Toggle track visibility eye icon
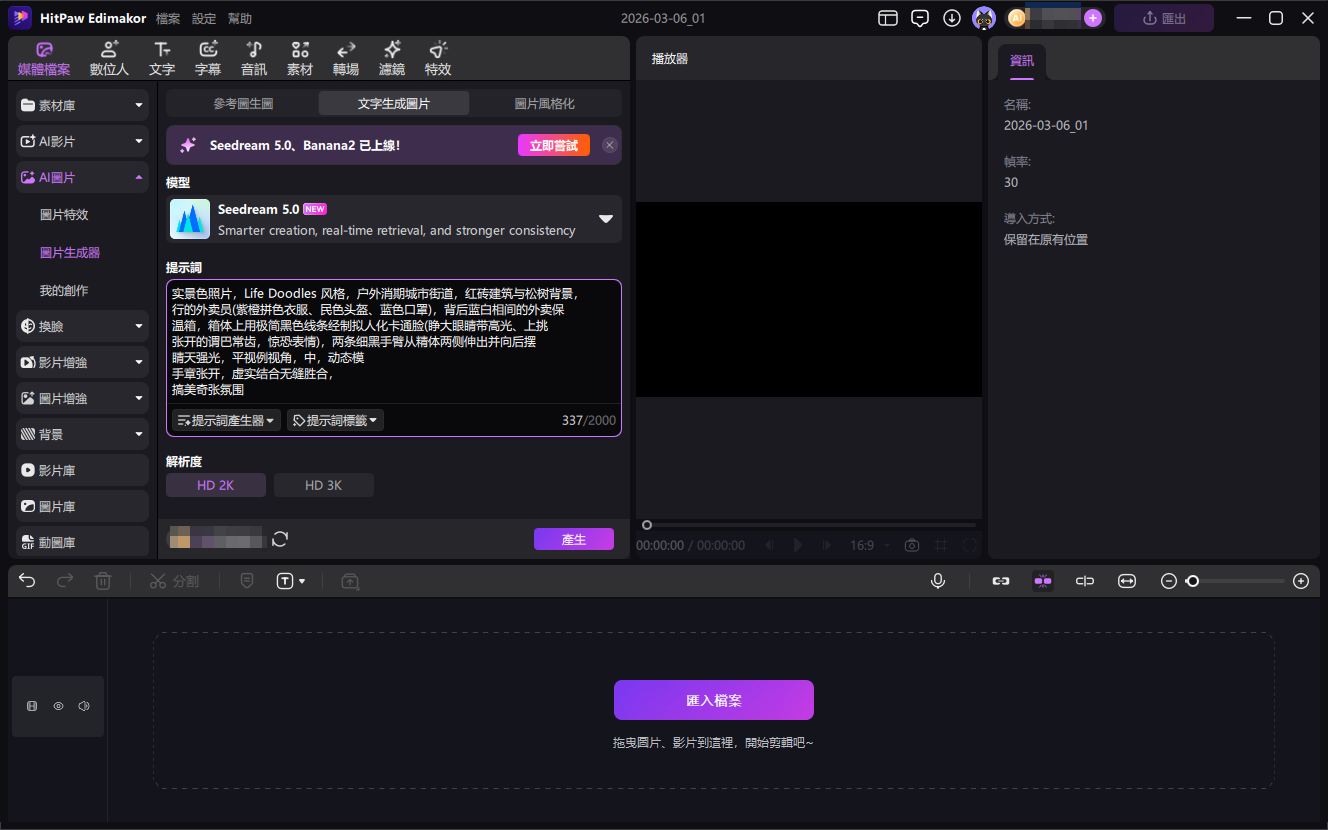1328x830 pixels. [58, 706]
